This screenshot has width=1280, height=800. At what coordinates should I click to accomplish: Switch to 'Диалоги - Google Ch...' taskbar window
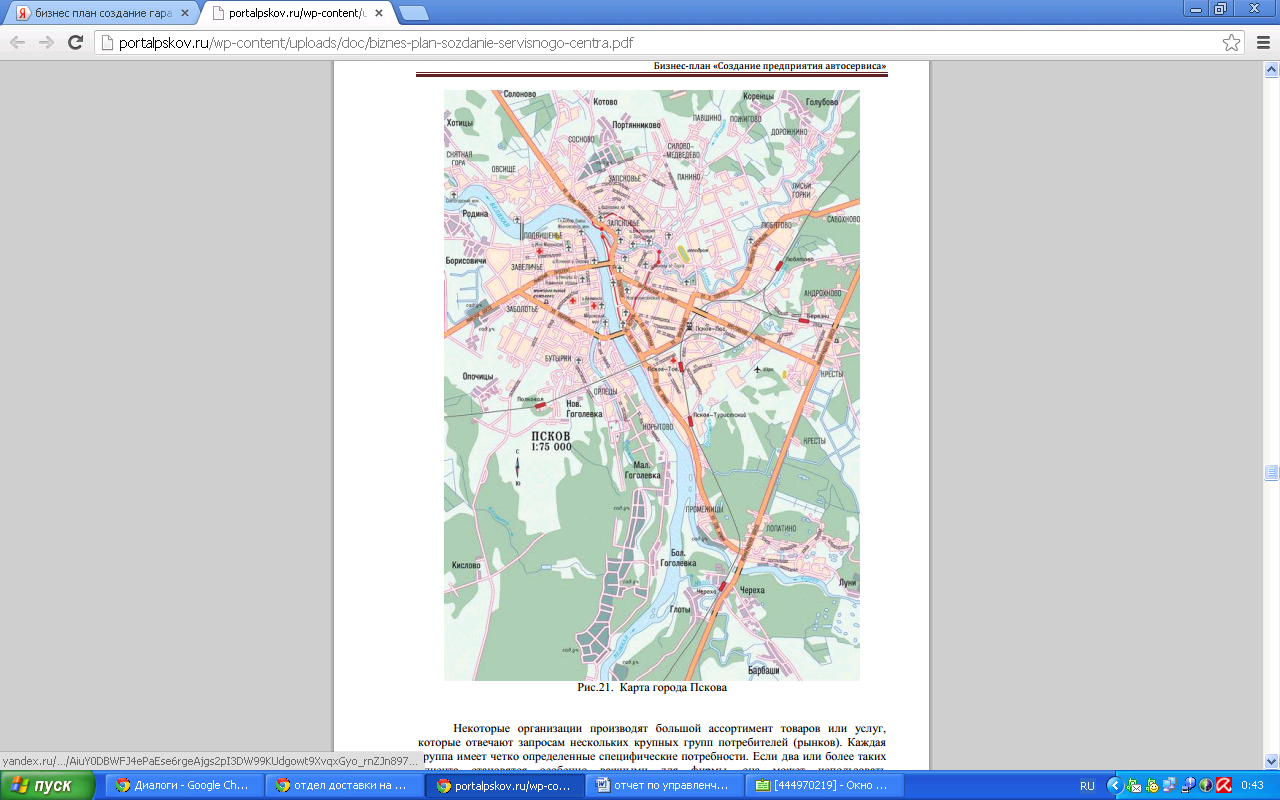[183, 785]
